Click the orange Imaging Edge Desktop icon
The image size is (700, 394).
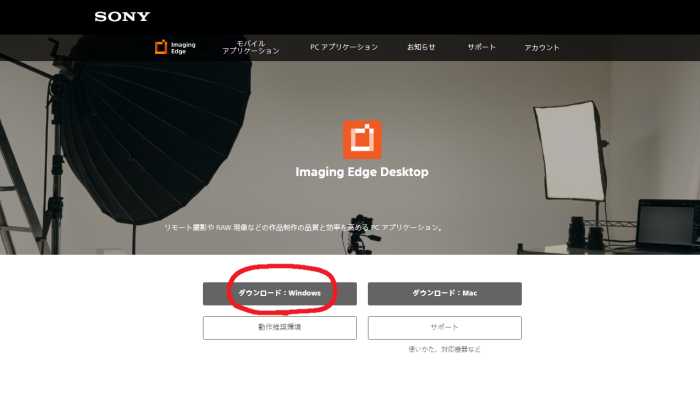[x=362, y=140]
